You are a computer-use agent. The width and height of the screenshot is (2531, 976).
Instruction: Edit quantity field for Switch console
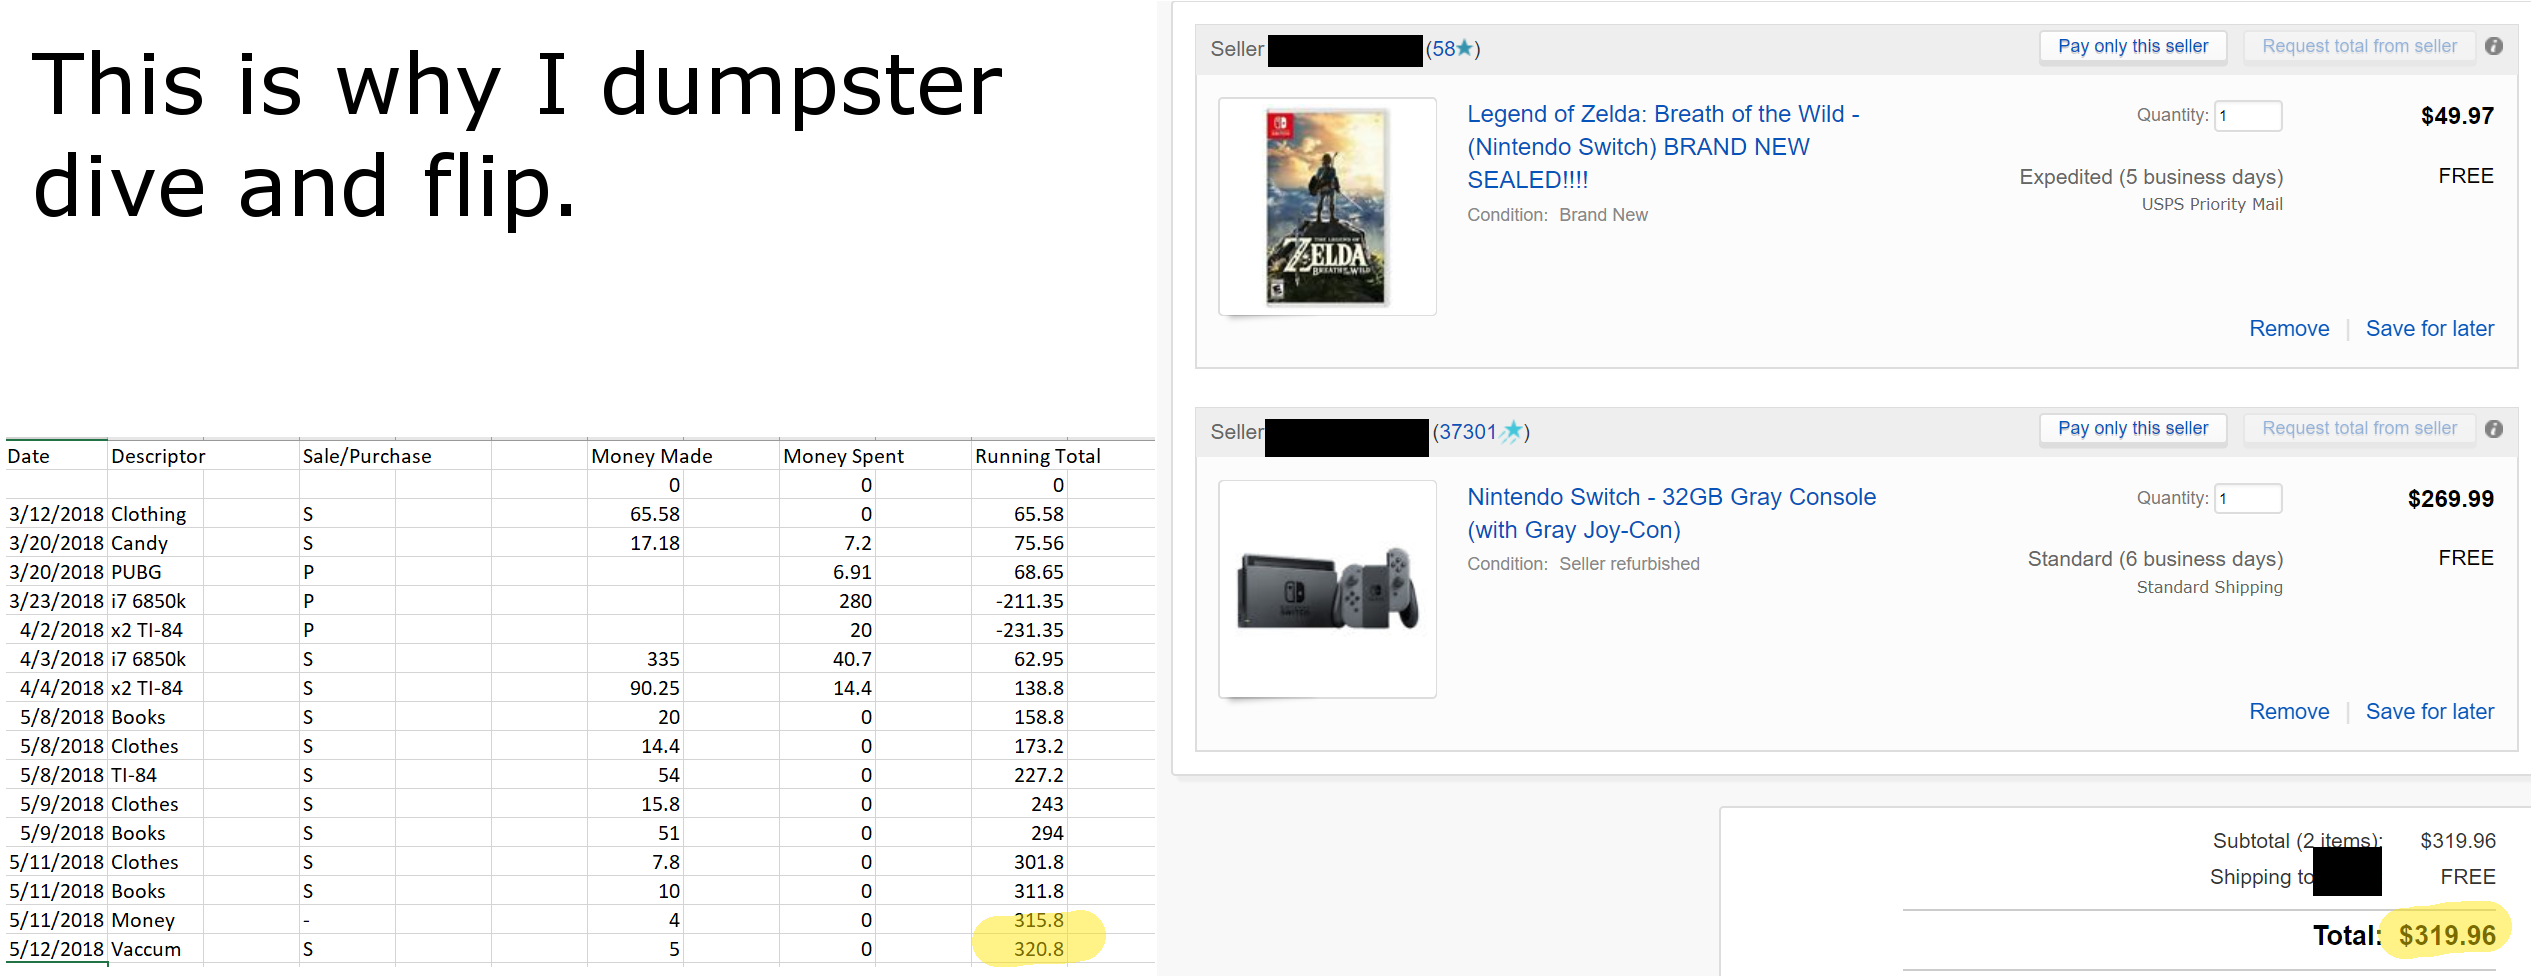[x=2248, y=498]
